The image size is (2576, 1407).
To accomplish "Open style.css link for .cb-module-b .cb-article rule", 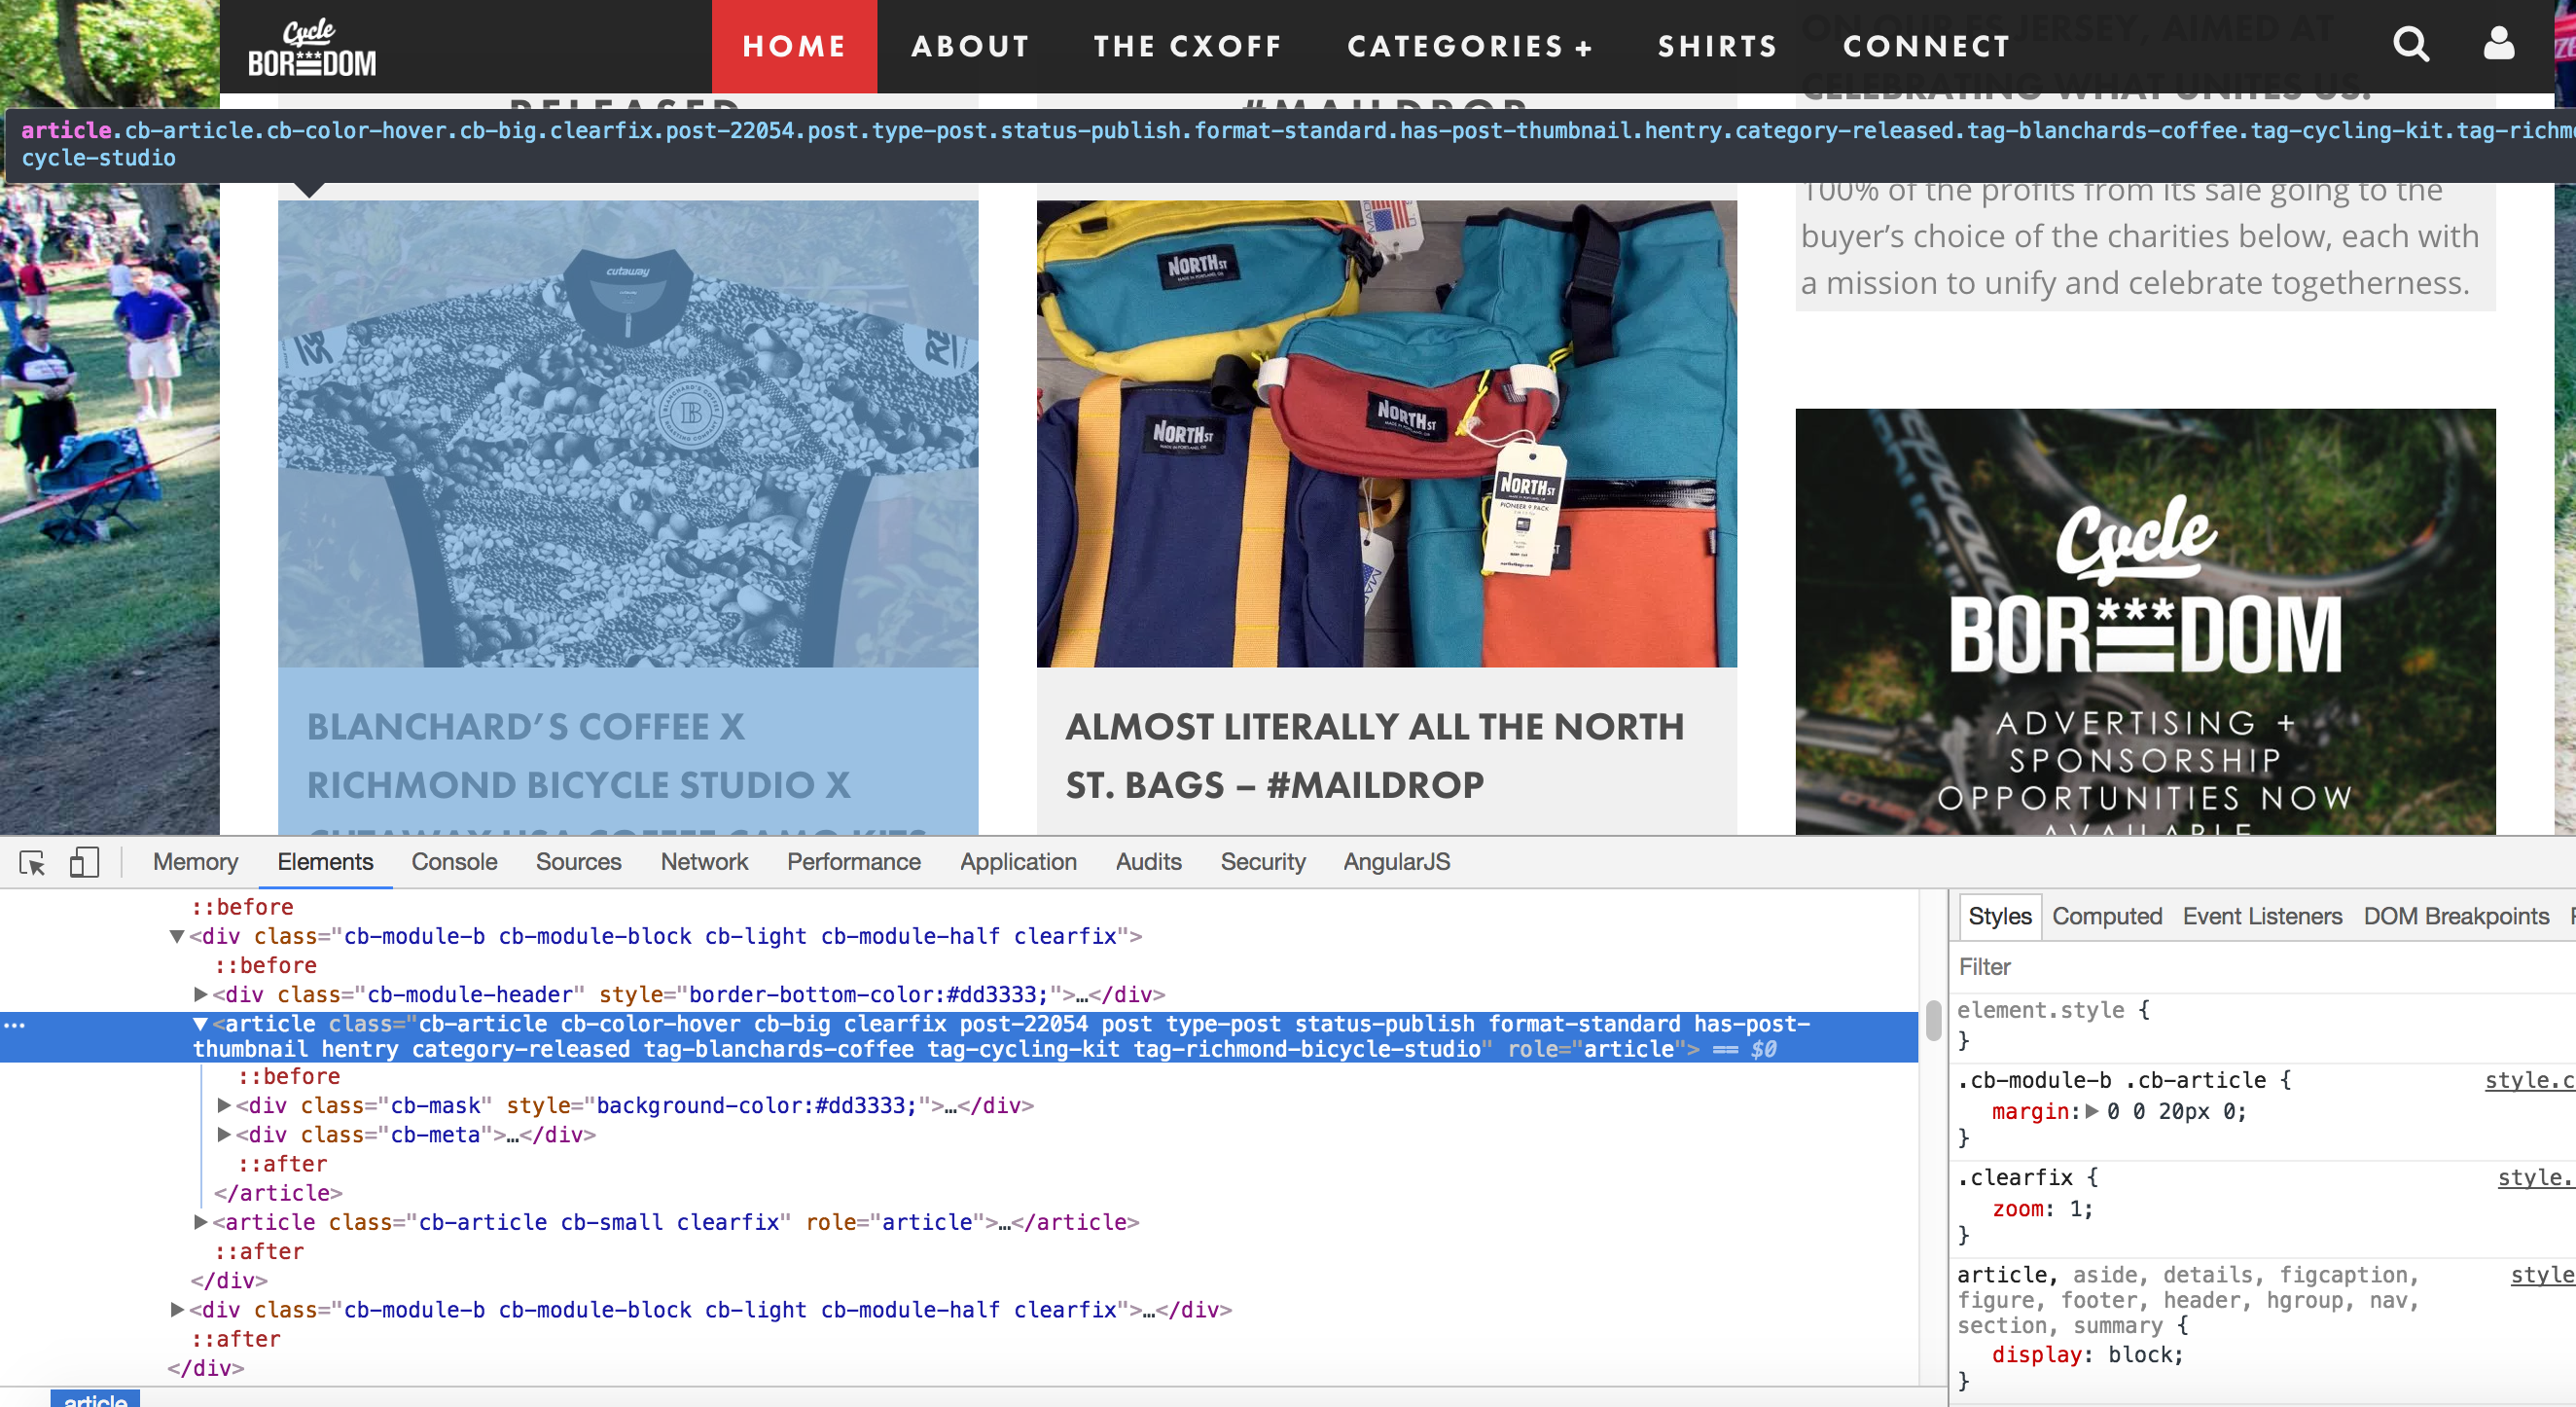I will [x=2529, y=1080].
